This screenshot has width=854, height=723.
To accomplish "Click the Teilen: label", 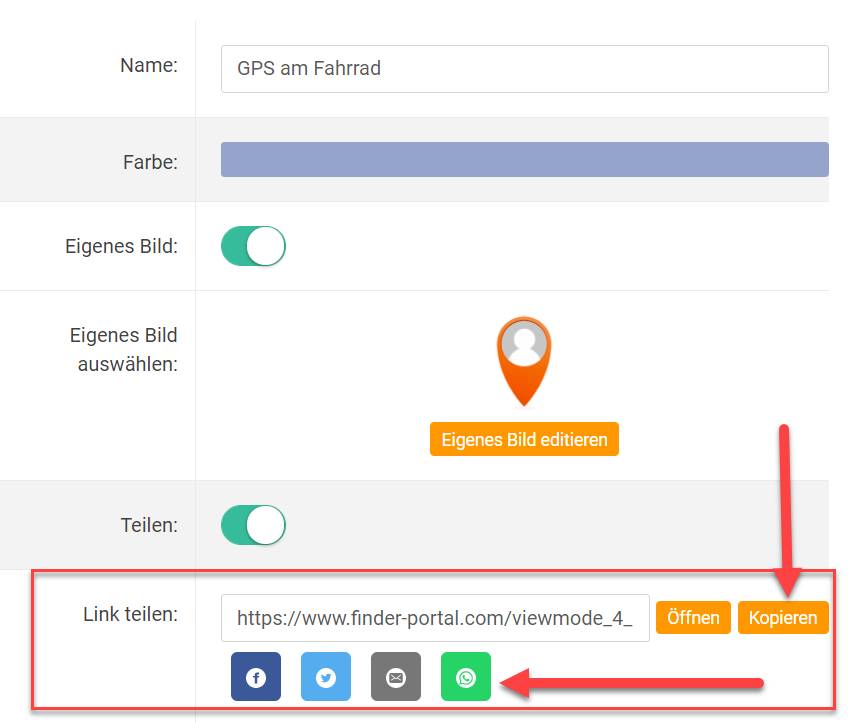I will 149,525.
